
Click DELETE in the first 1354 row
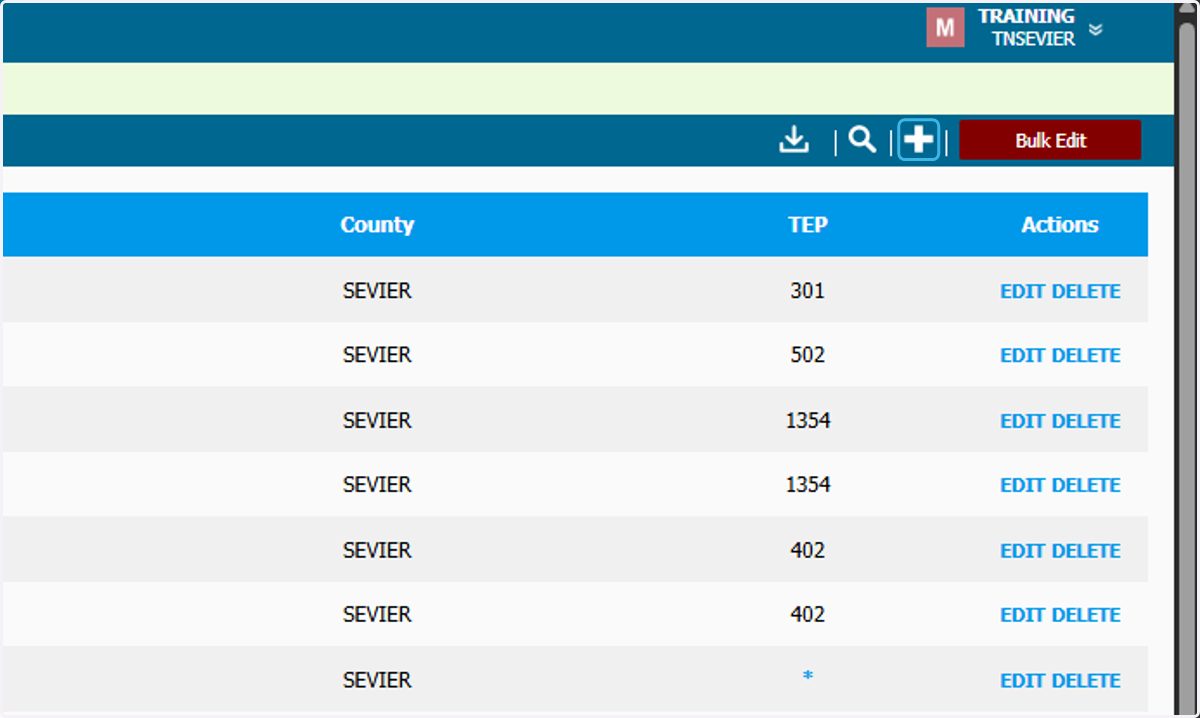1086,421
